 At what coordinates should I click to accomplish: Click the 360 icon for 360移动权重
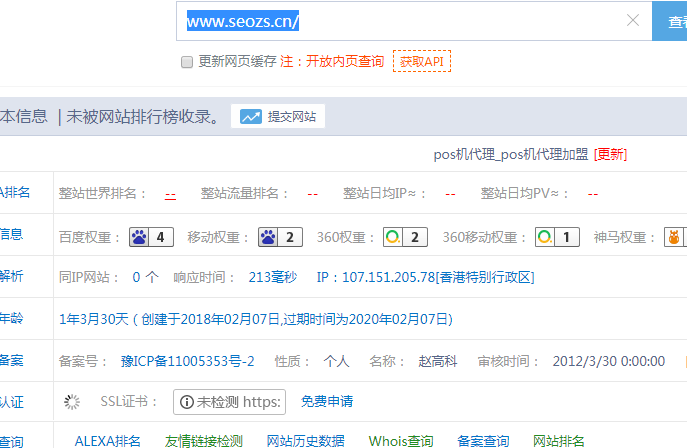(545, 237)
